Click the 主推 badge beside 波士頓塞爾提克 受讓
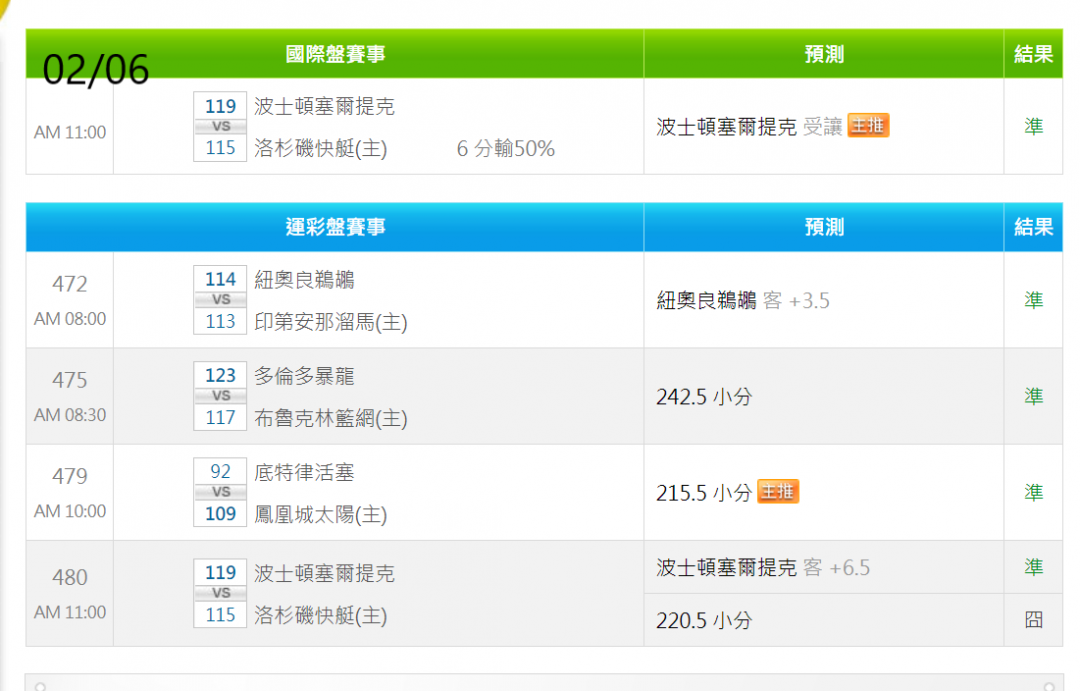 (868, 125)
